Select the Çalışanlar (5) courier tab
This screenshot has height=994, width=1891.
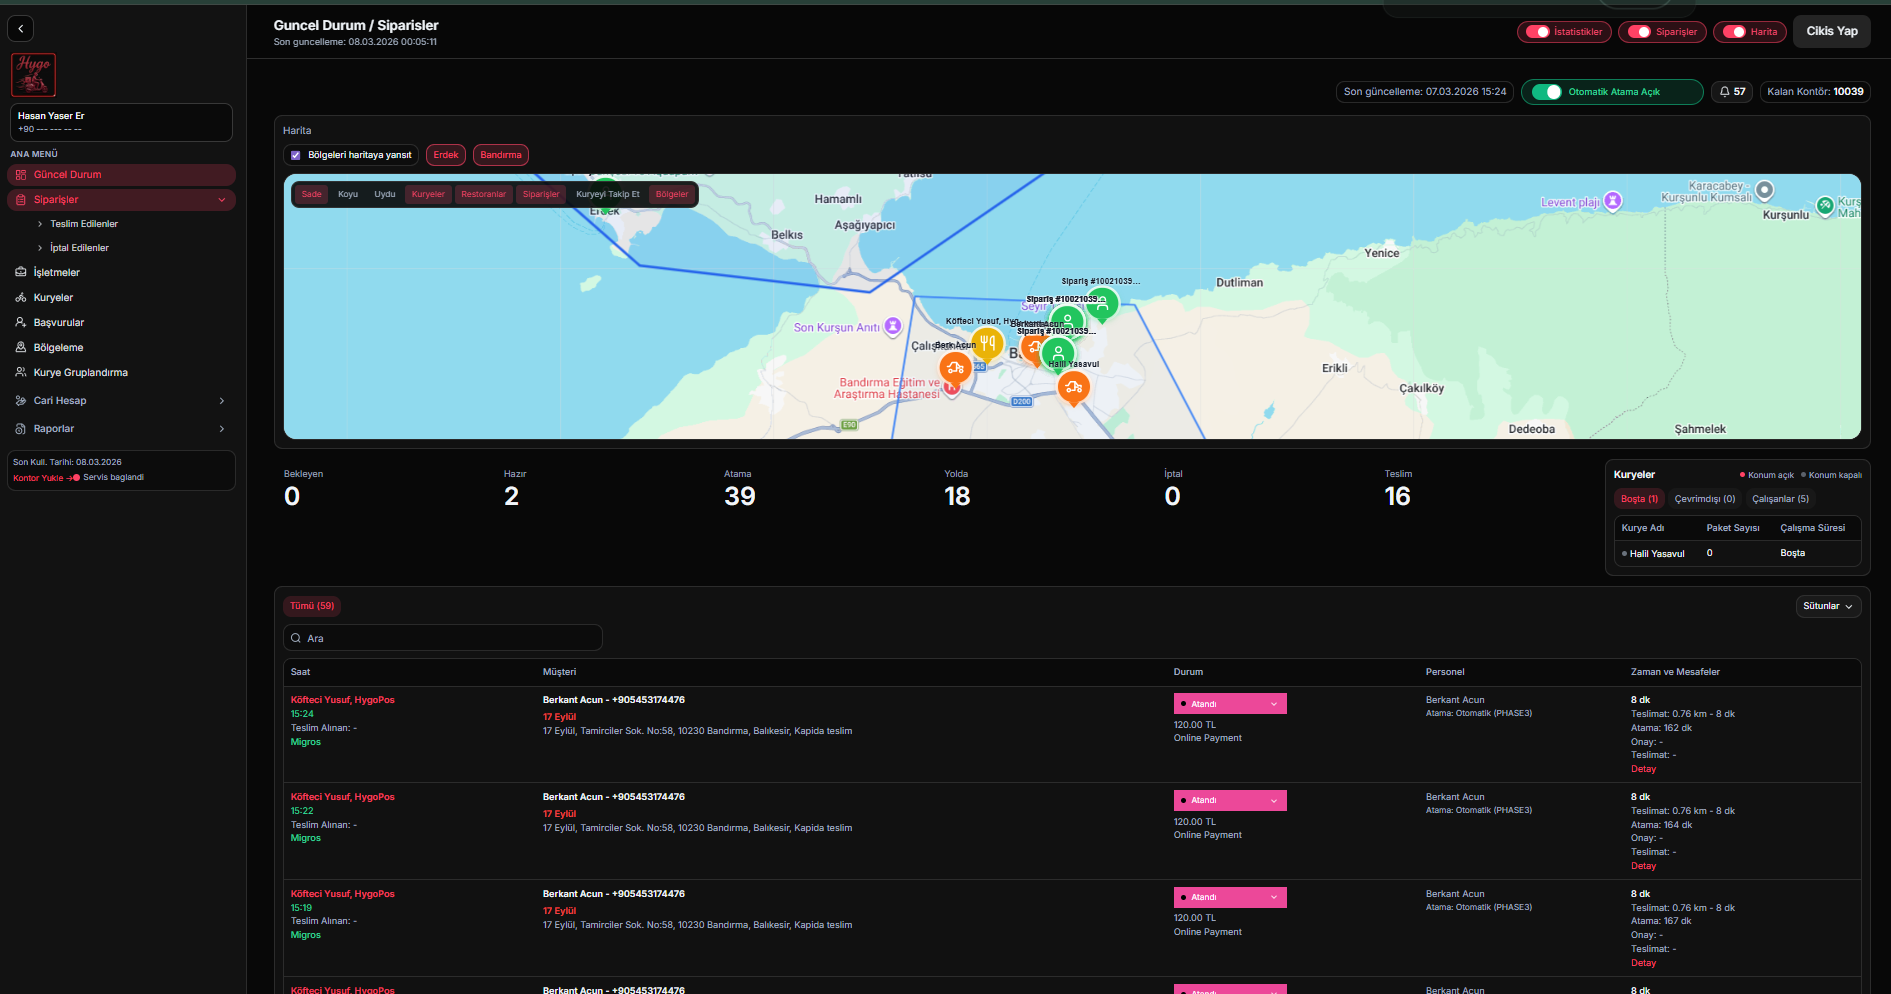pyautogui.click(x=1780, y=499)
